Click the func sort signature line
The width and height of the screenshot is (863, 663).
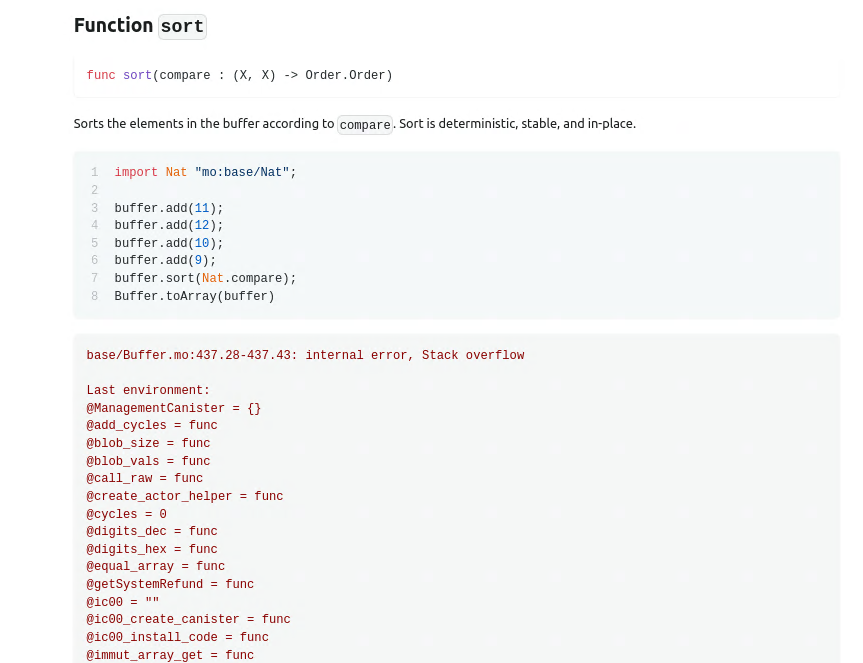pyautogui.click(x=239, y=75)
